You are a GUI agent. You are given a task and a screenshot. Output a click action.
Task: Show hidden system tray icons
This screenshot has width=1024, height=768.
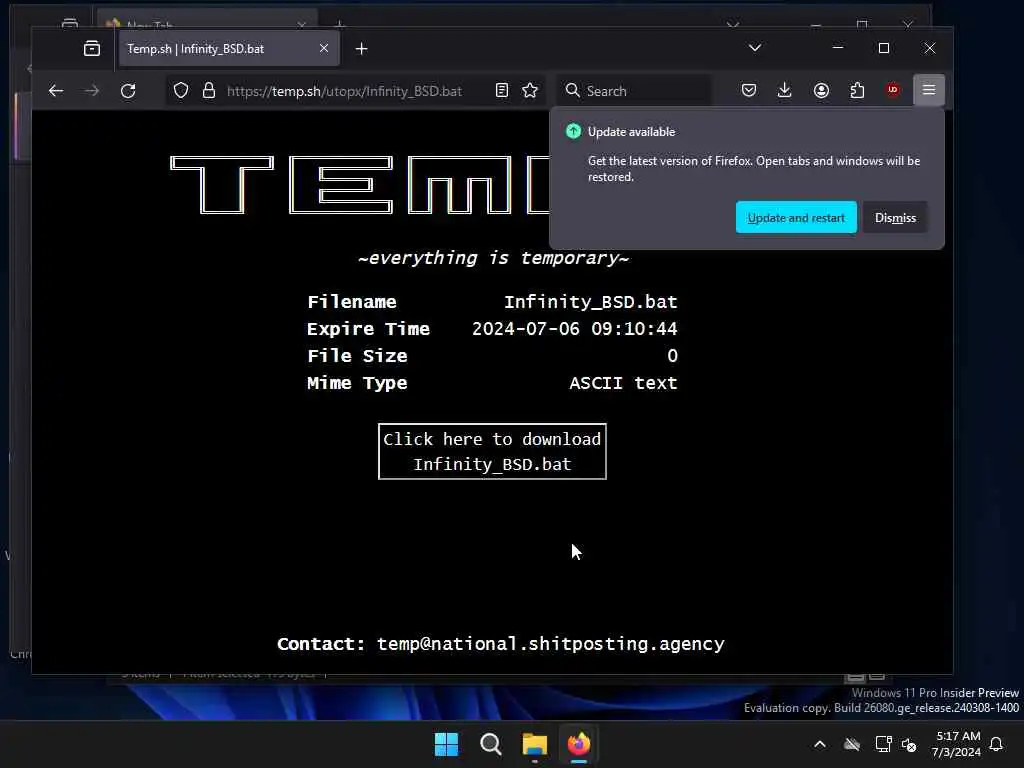(820, 744)
